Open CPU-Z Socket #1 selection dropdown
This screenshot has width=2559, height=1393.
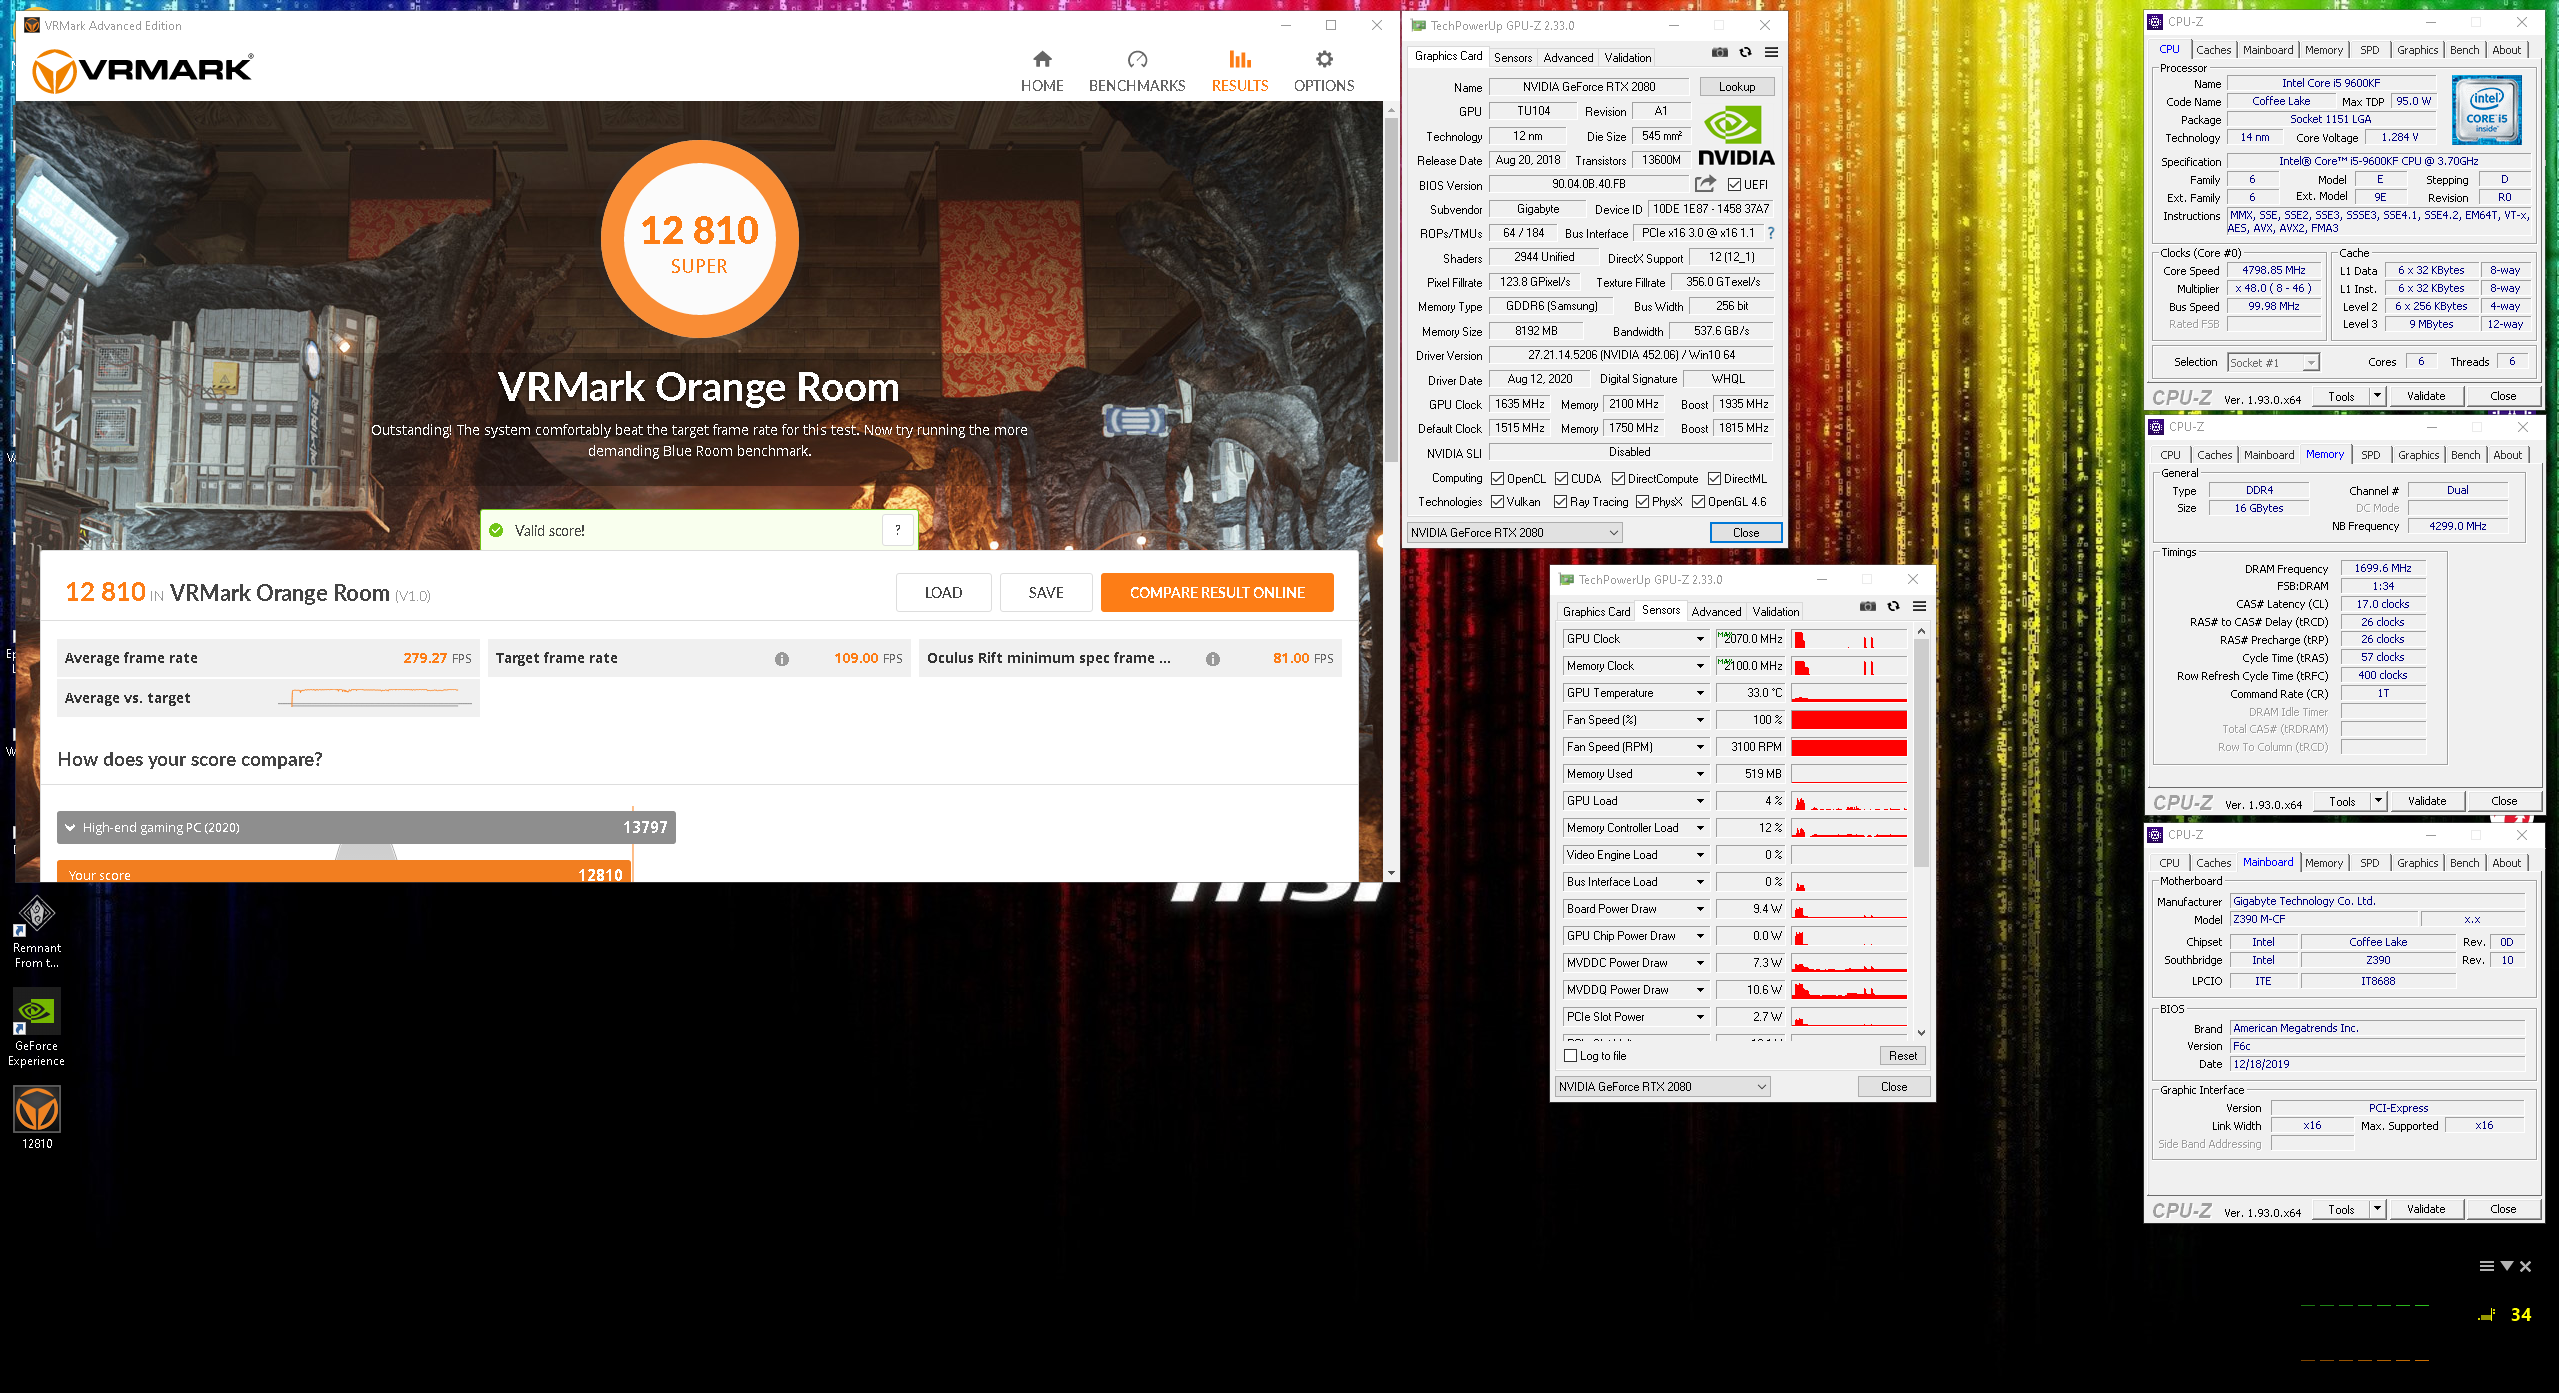[x=2273, y=362]
